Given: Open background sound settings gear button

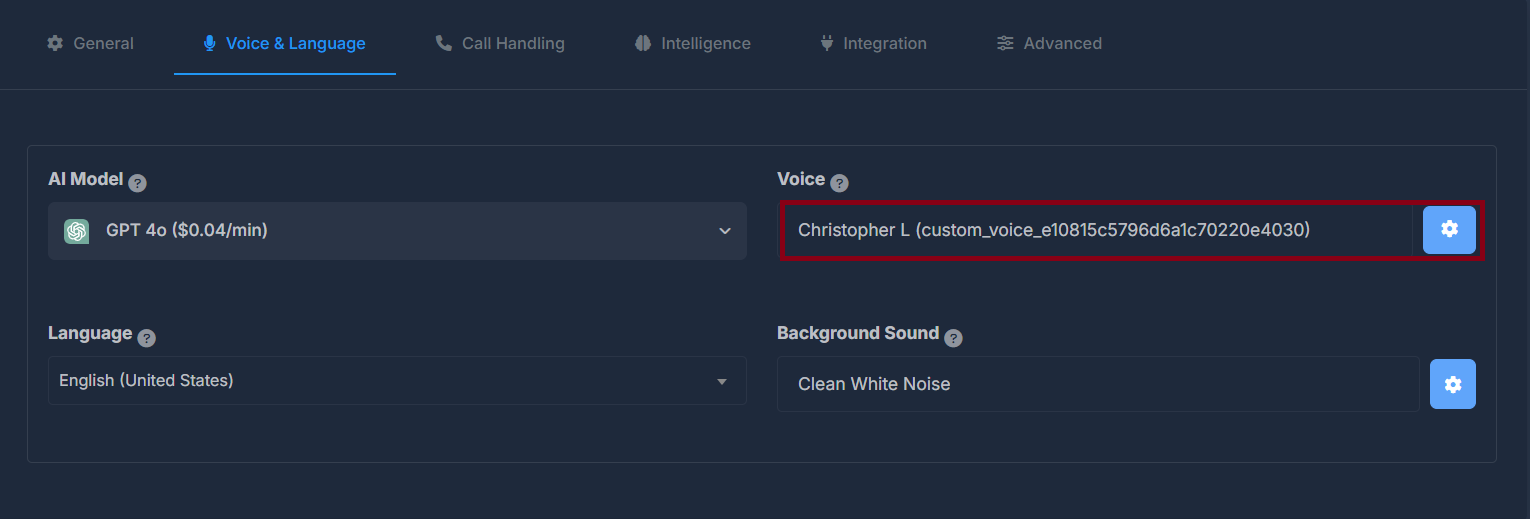Looking at the screenshot, I should tap(1453, 384).
